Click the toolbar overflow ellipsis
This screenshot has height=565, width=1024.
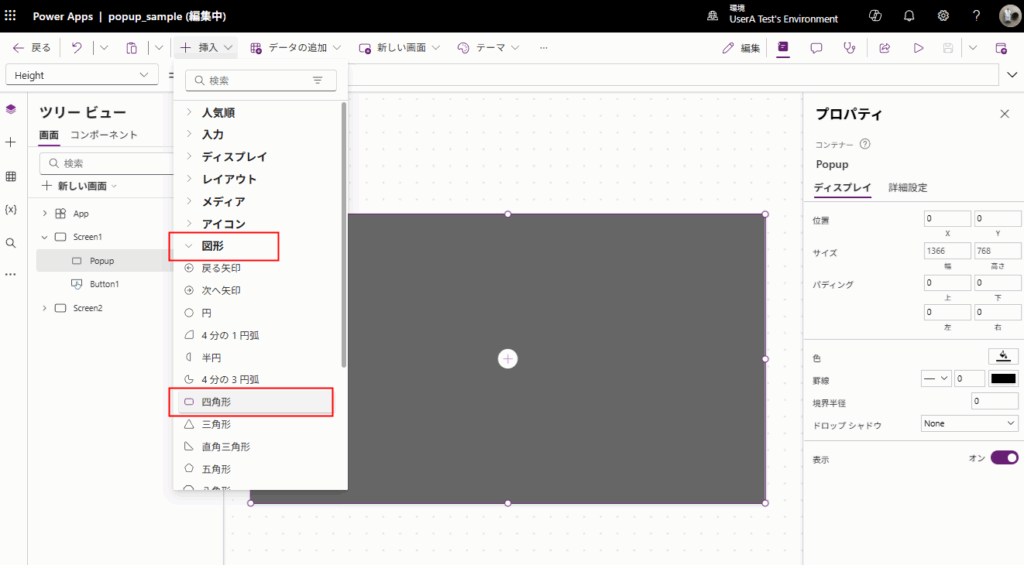543,48
